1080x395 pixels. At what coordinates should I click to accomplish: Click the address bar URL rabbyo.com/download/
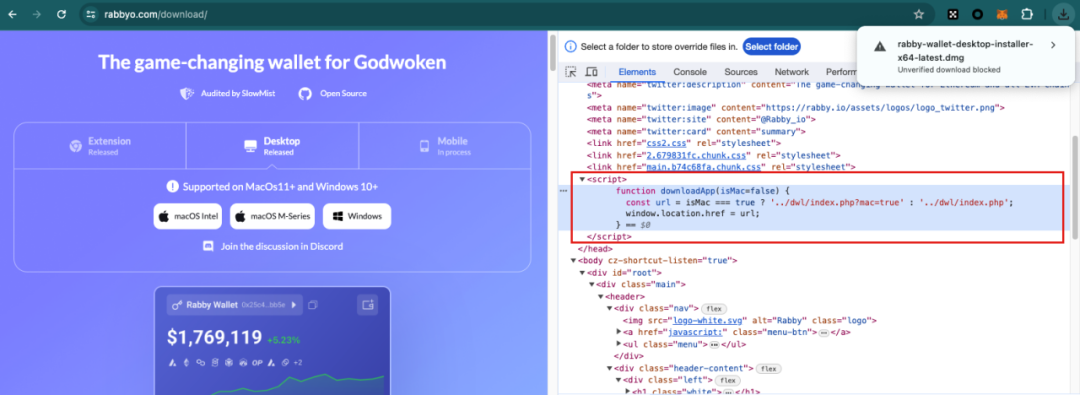click(x=155, y=14)
